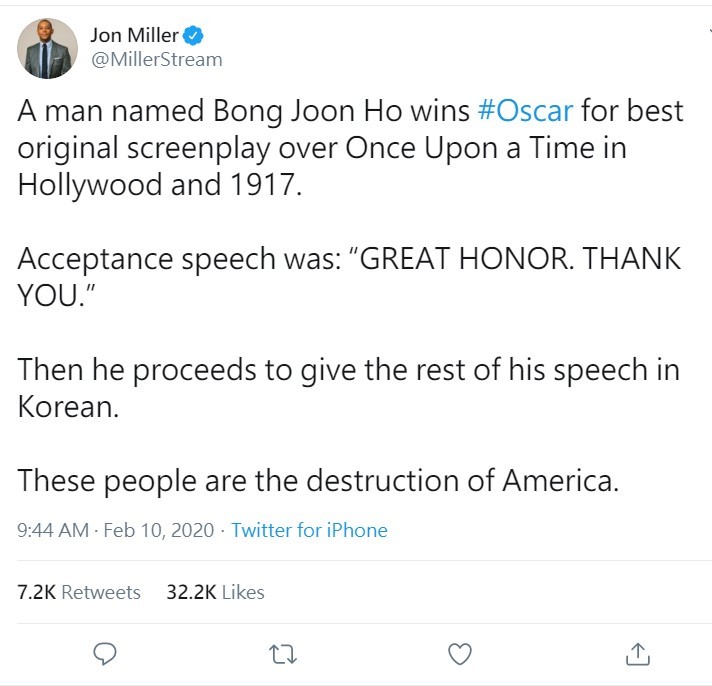Open the share menu icon
This screenshot has width=712, height=686.
point(636,653)
